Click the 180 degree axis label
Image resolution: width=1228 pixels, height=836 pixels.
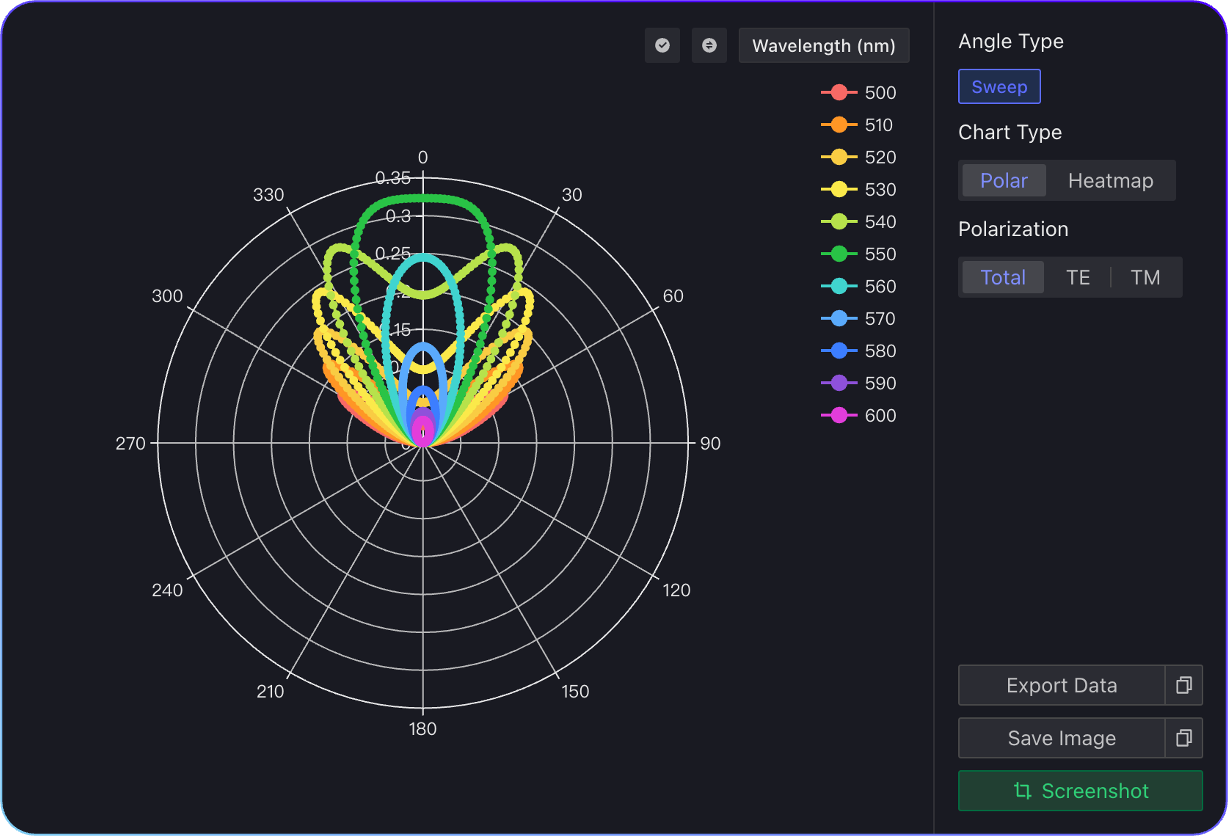tap(423, 729)
